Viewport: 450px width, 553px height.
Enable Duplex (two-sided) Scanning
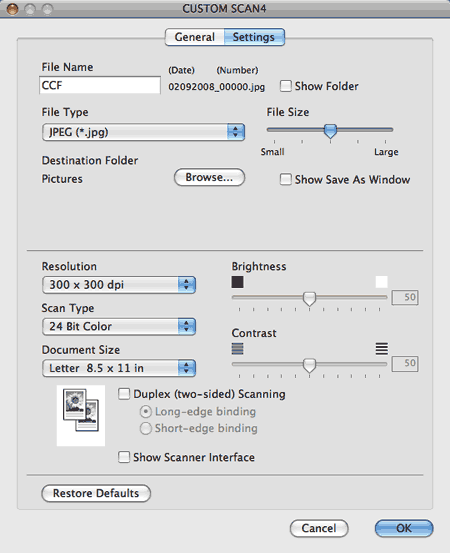(x=124, y=394)
